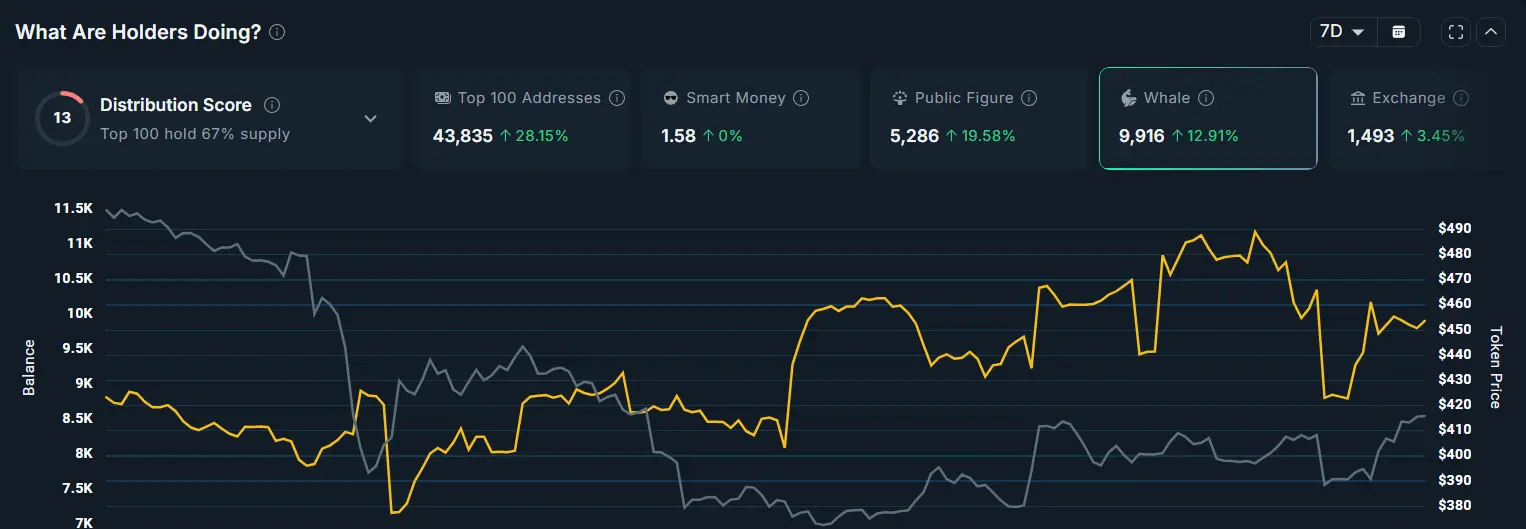Click the Distribution Score info icon

(272, 105)
